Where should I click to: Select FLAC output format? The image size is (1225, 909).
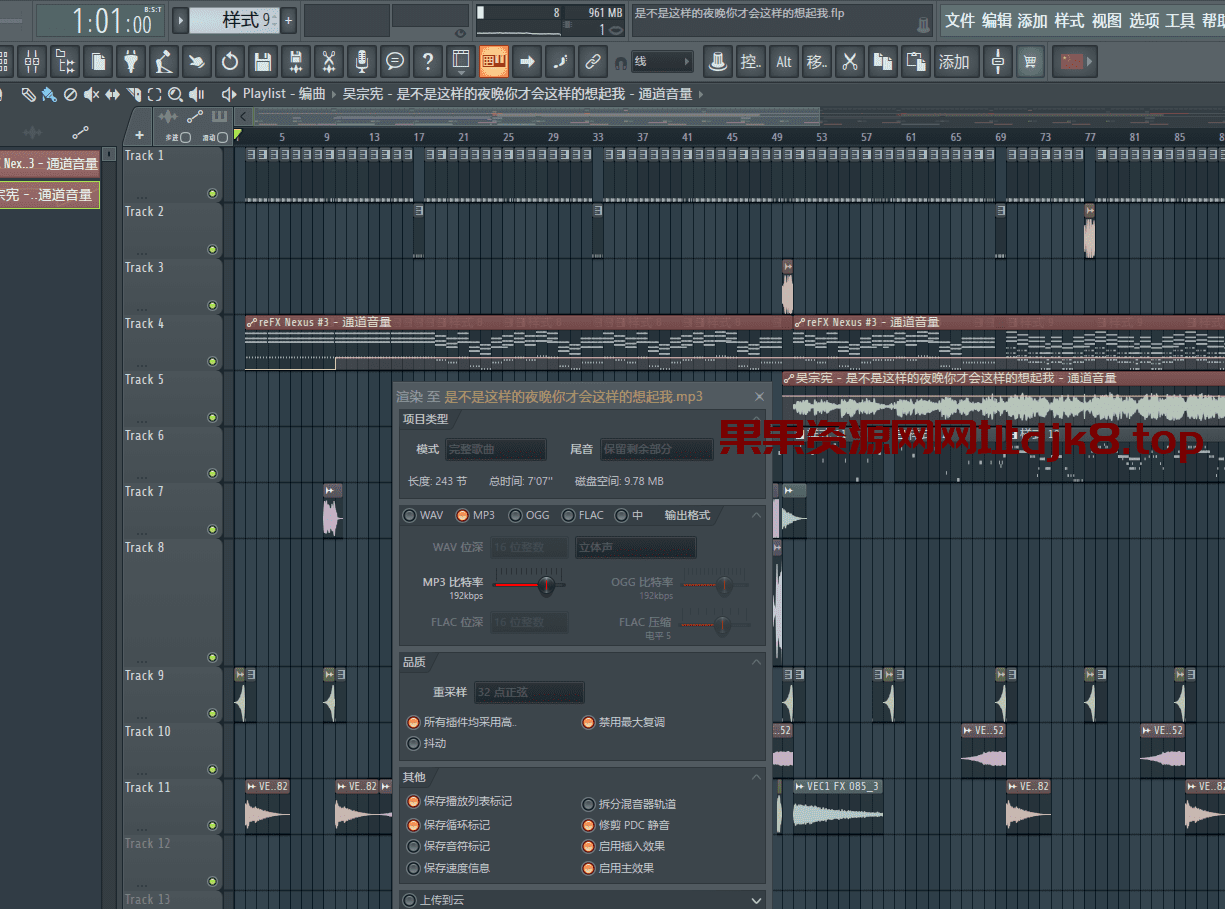point(568,516)
